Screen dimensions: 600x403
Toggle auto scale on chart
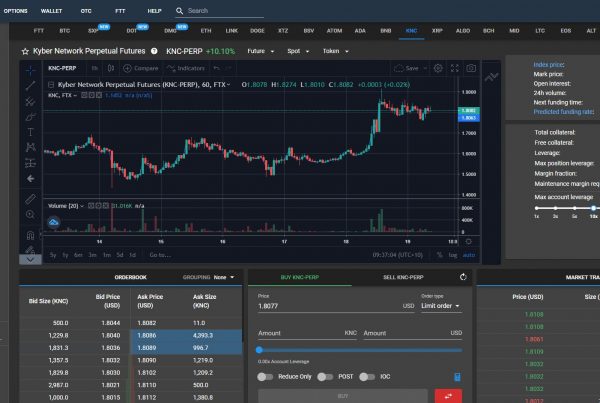[469, 255]
